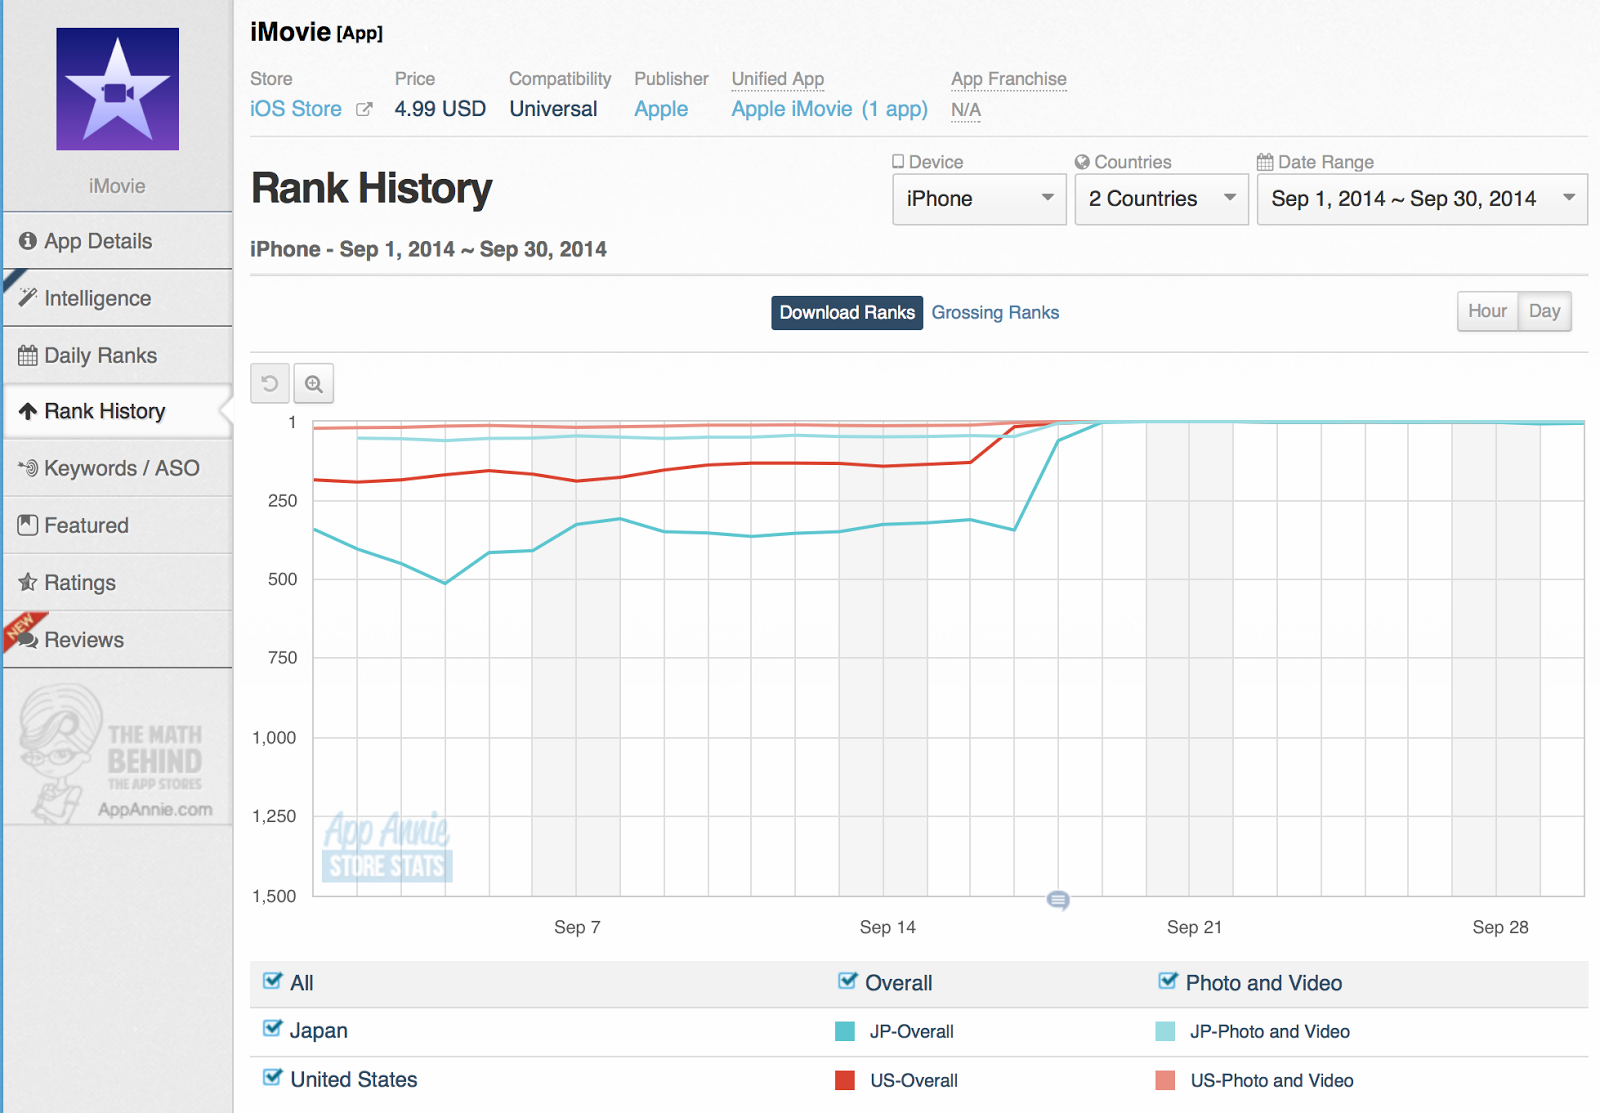The image size is (1600, 1113).
Task: Open the Apple publisher link
Action: tap(661, 109)
